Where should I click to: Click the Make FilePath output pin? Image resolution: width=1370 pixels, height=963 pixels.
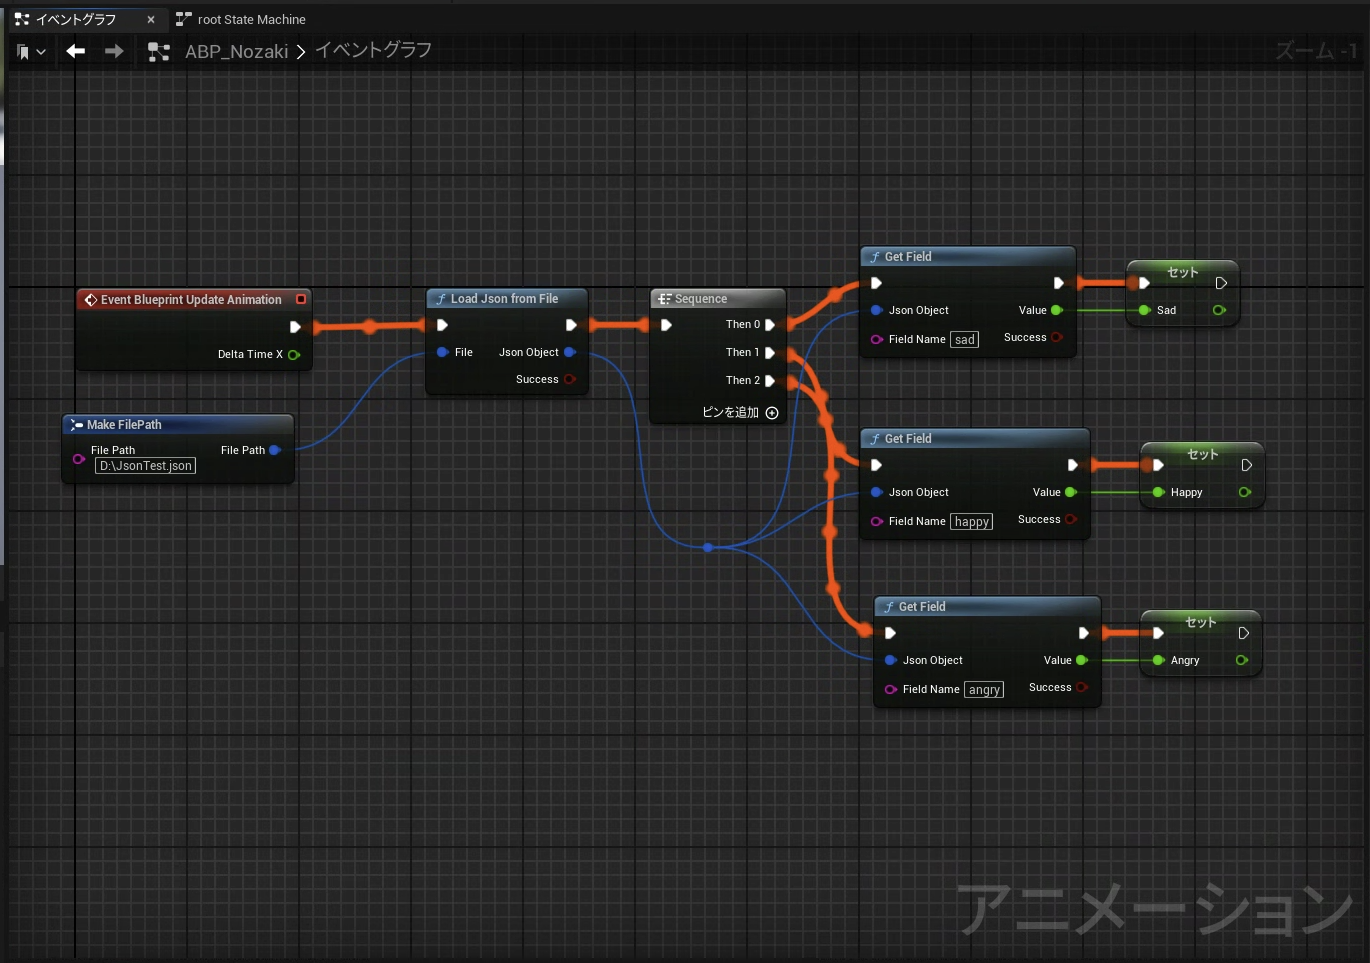pos(275,450)
